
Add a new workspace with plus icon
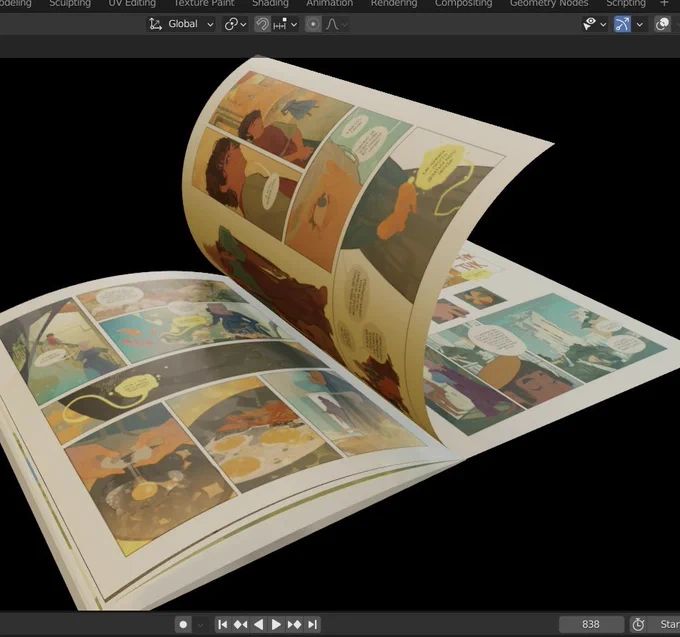[664, 3]
